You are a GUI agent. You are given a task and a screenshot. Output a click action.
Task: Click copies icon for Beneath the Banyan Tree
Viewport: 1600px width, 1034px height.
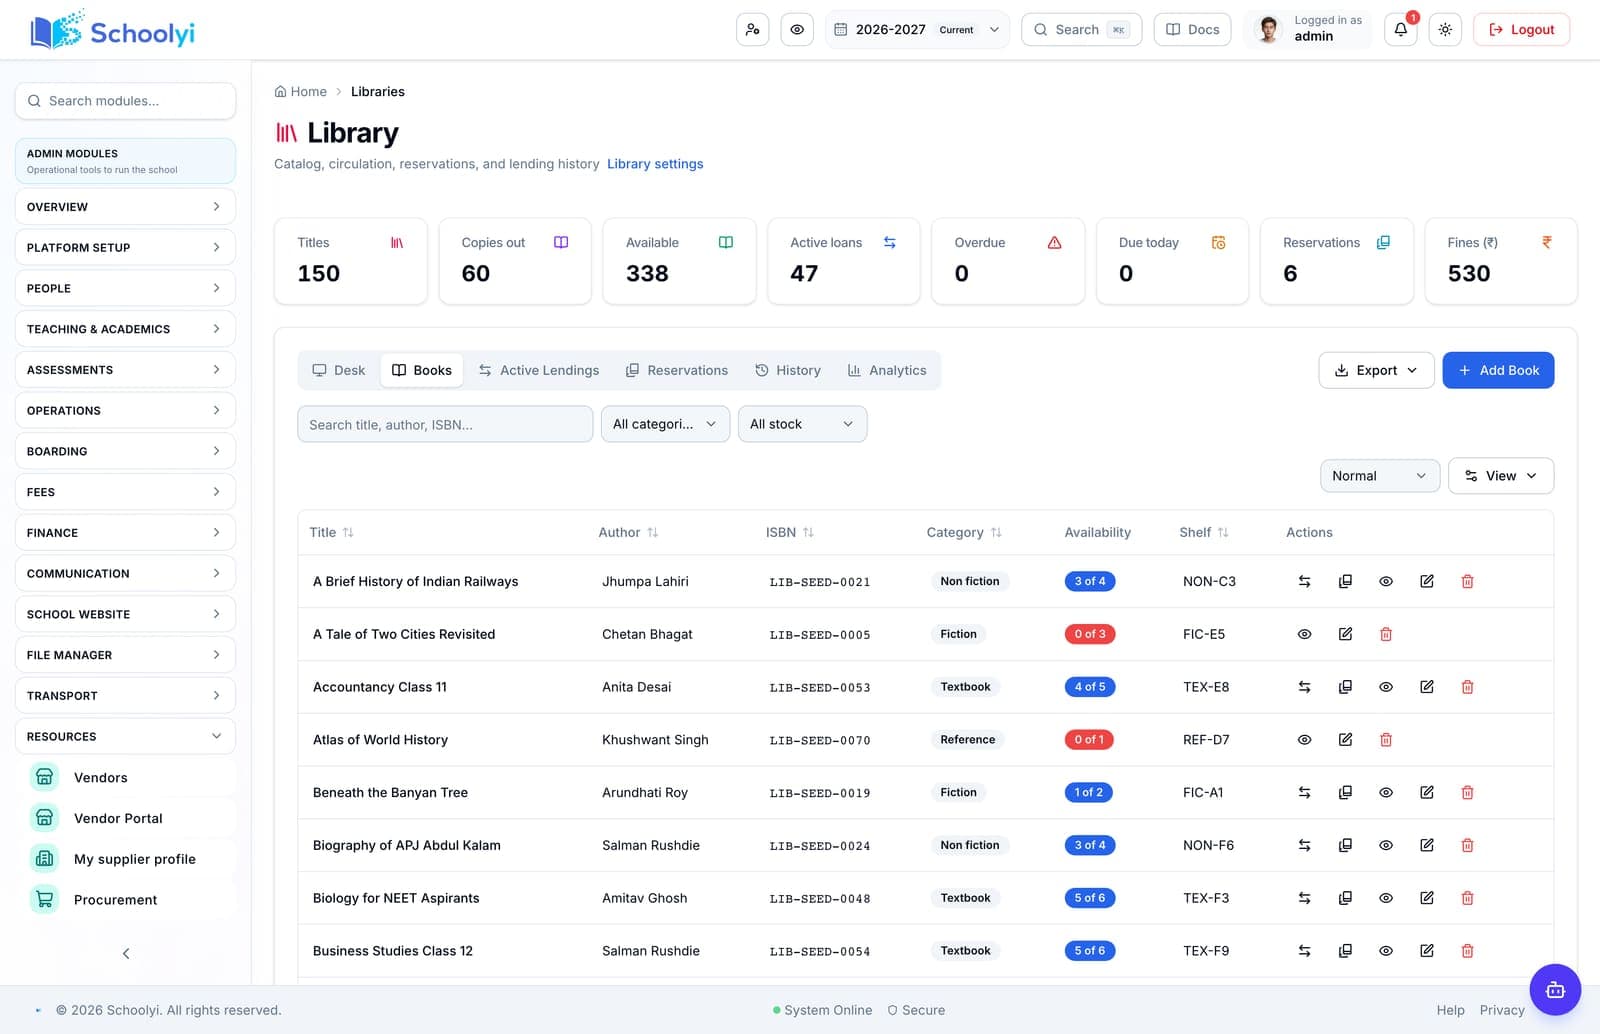(x=1345, y=792)
